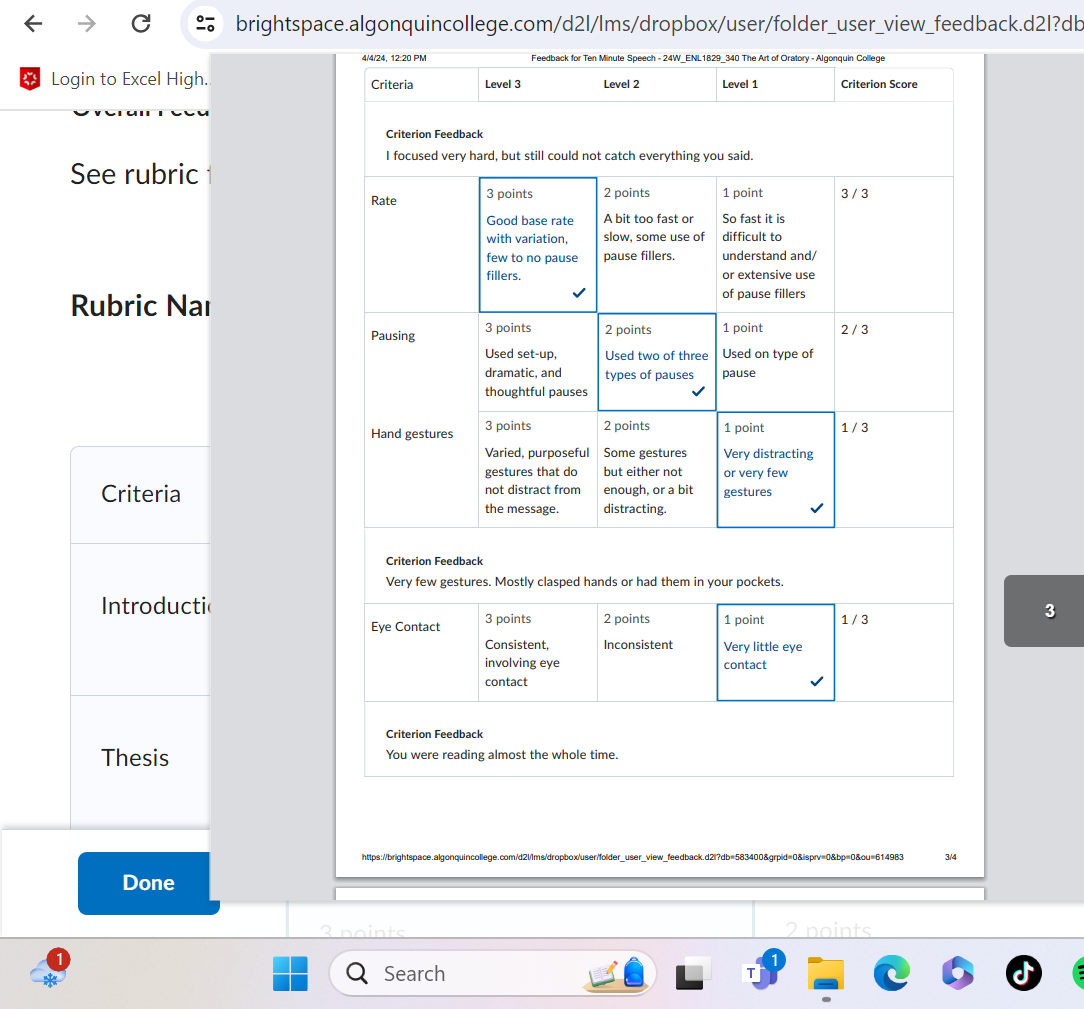Click Hand gestures criterion score 1 / 3

pos(854,428)
